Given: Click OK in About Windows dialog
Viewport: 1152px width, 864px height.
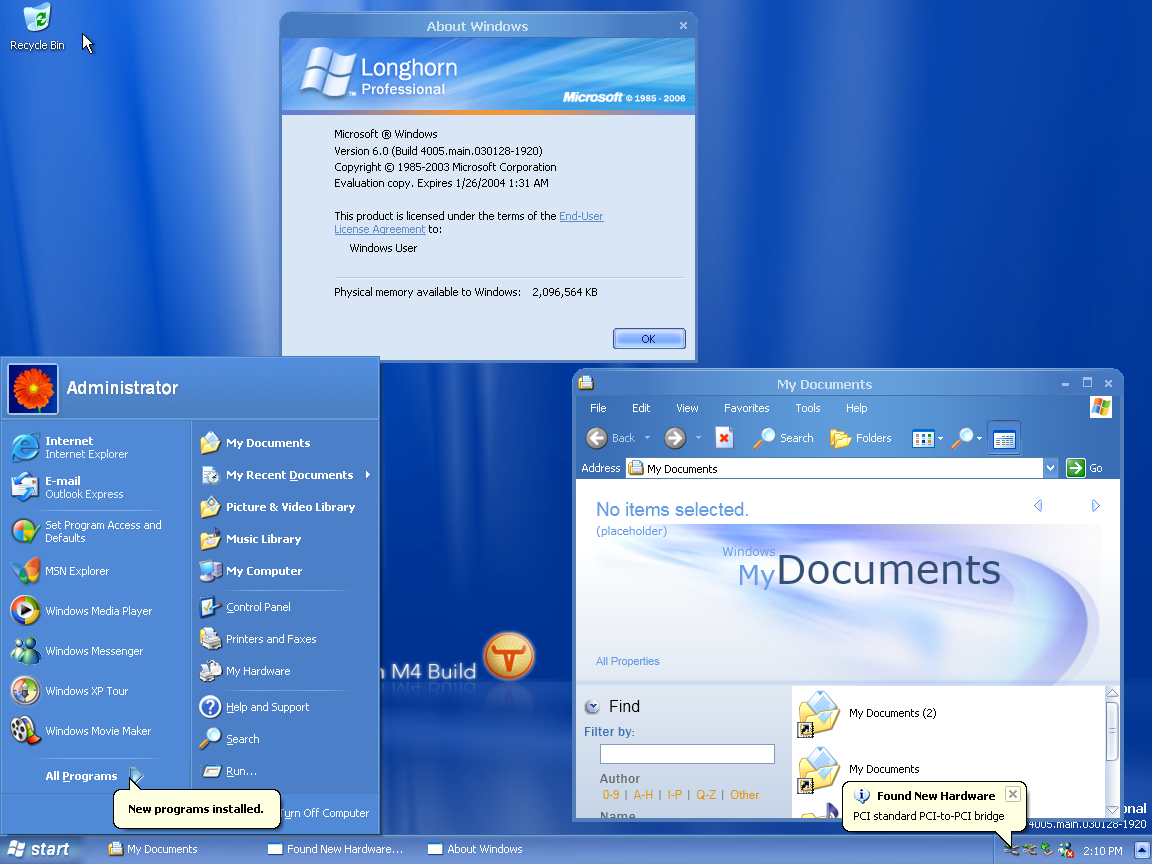Looking at the screenshot, I should point(649,339).
